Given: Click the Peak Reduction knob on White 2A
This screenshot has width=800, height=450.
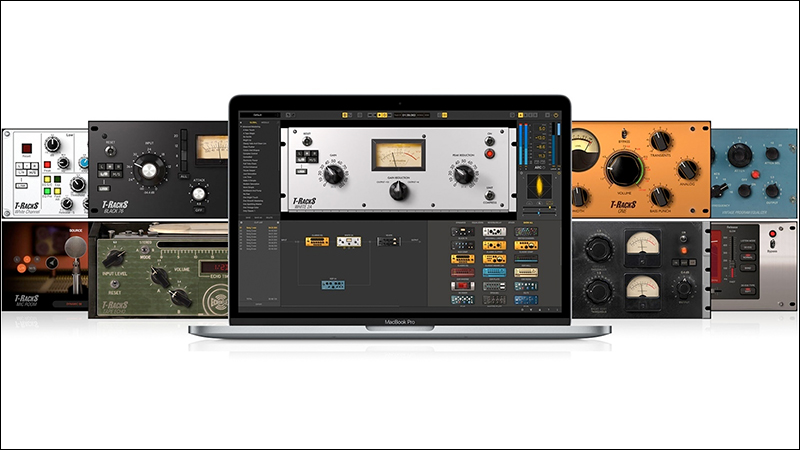Looking at the screenshot, I should pos(463,176).
